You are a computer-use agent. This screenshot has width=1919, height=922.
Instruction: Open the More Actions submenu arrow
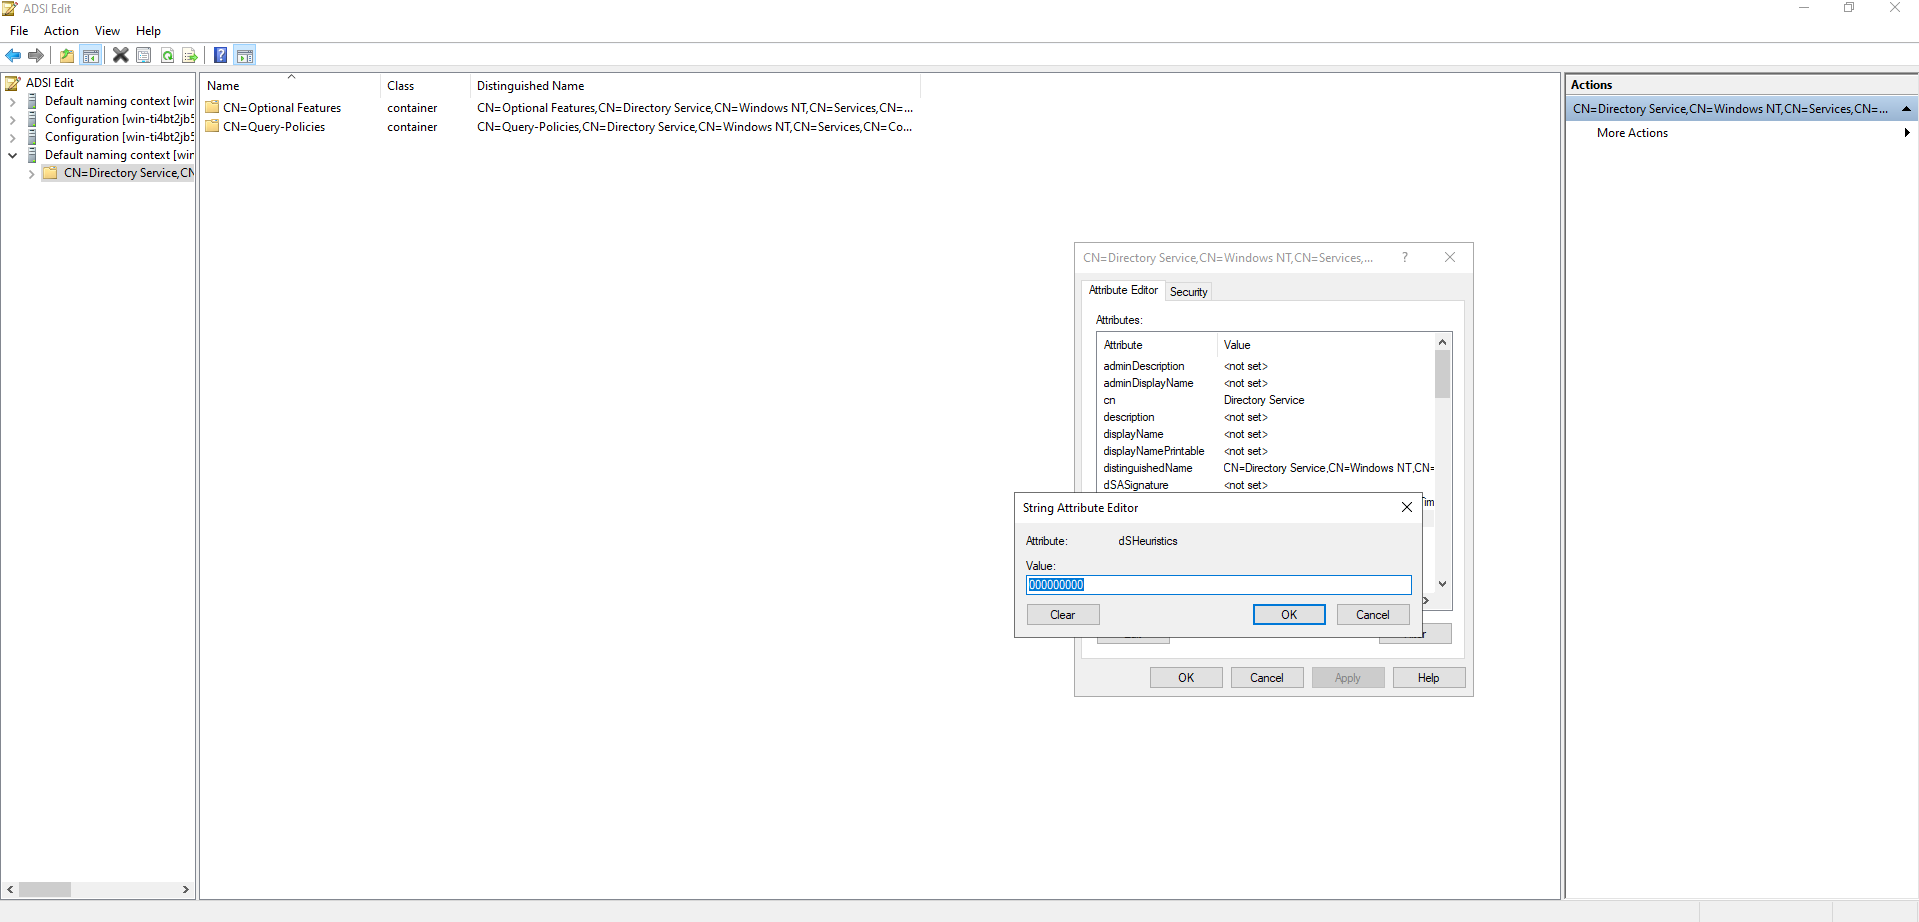(x=1907, y=132)
